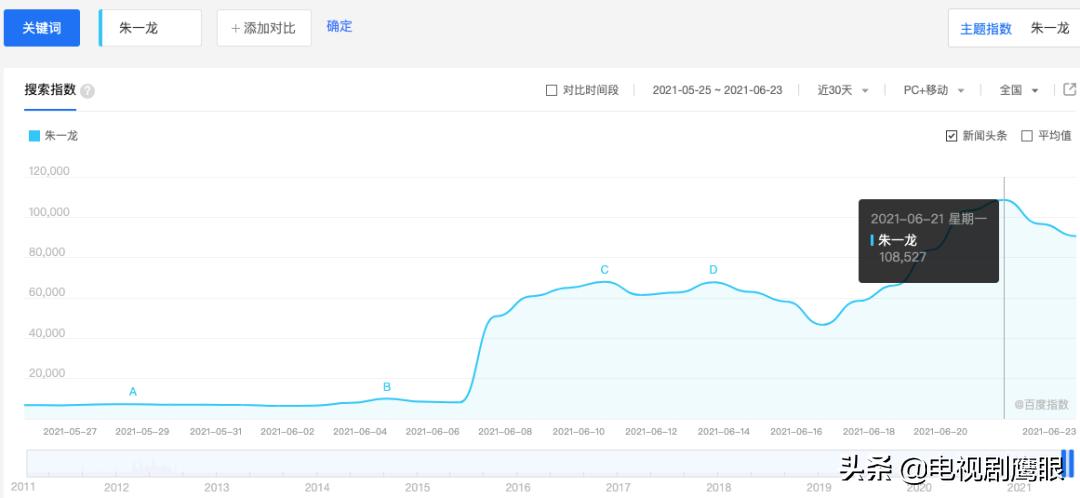Click the 108,527 value in tooltip

tap(902, 257)
